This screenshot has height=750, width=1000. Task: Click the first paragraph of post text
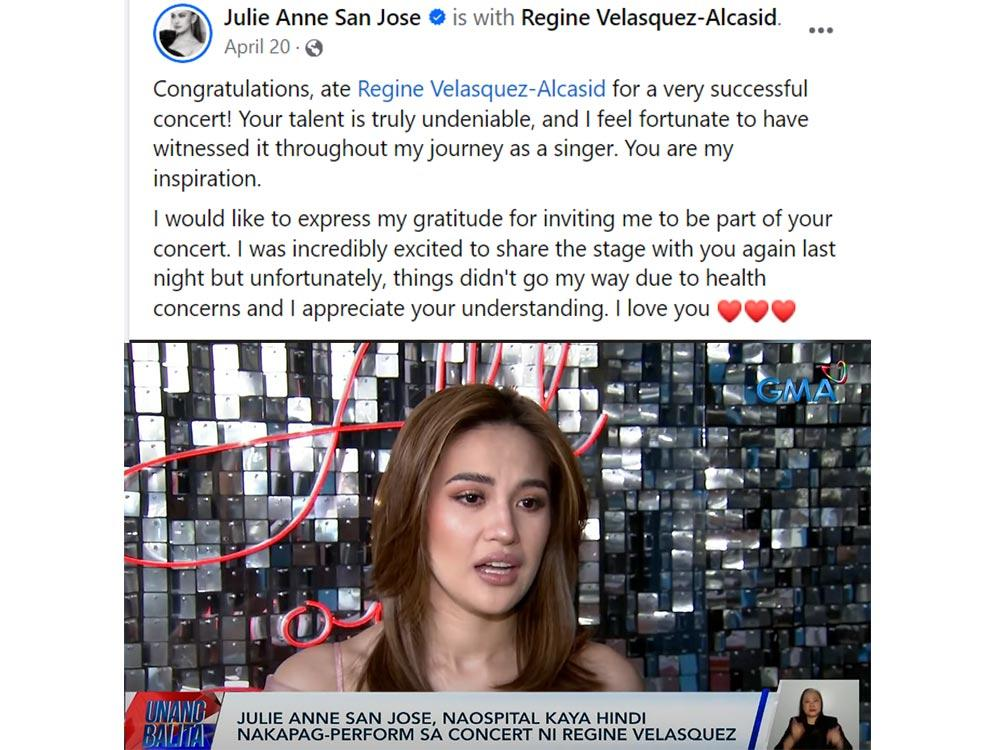coord(481,133)
